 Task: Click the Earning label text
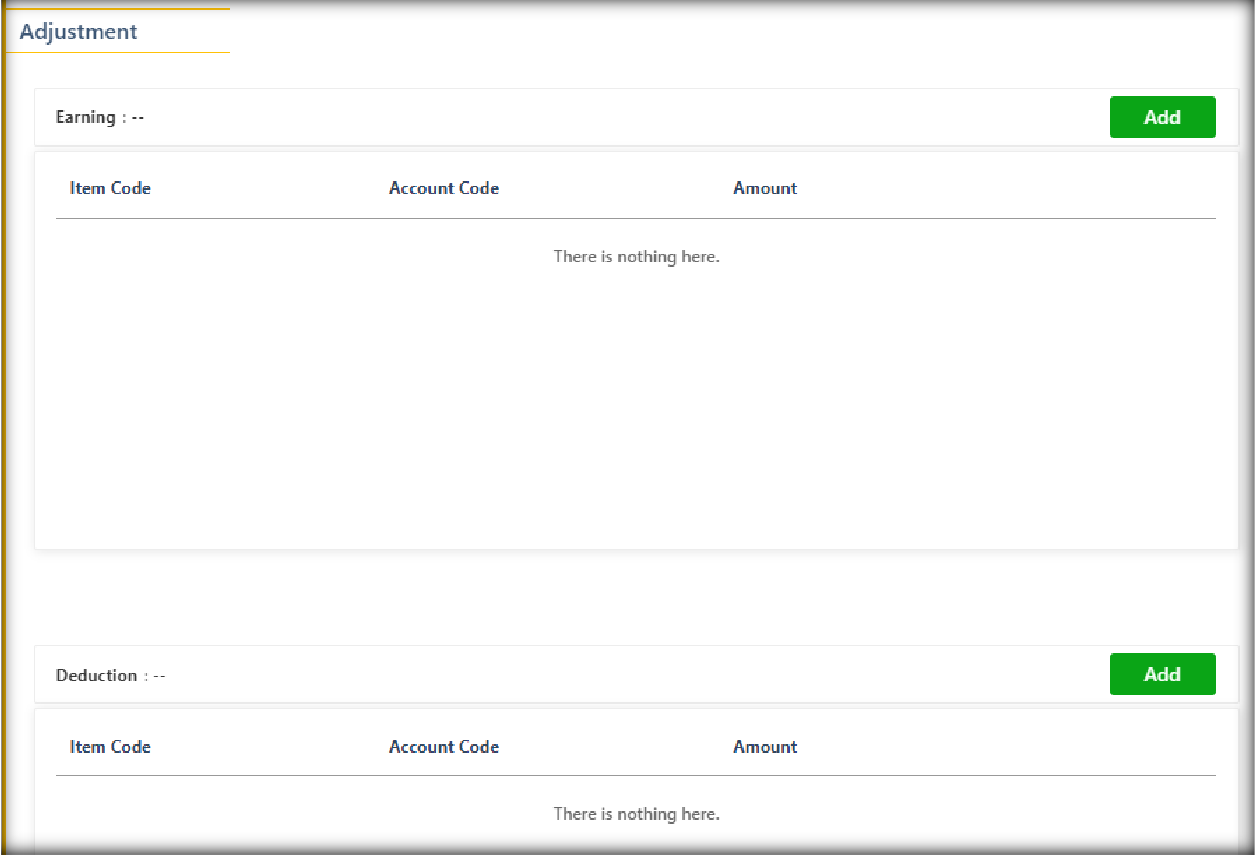[86, 118]
